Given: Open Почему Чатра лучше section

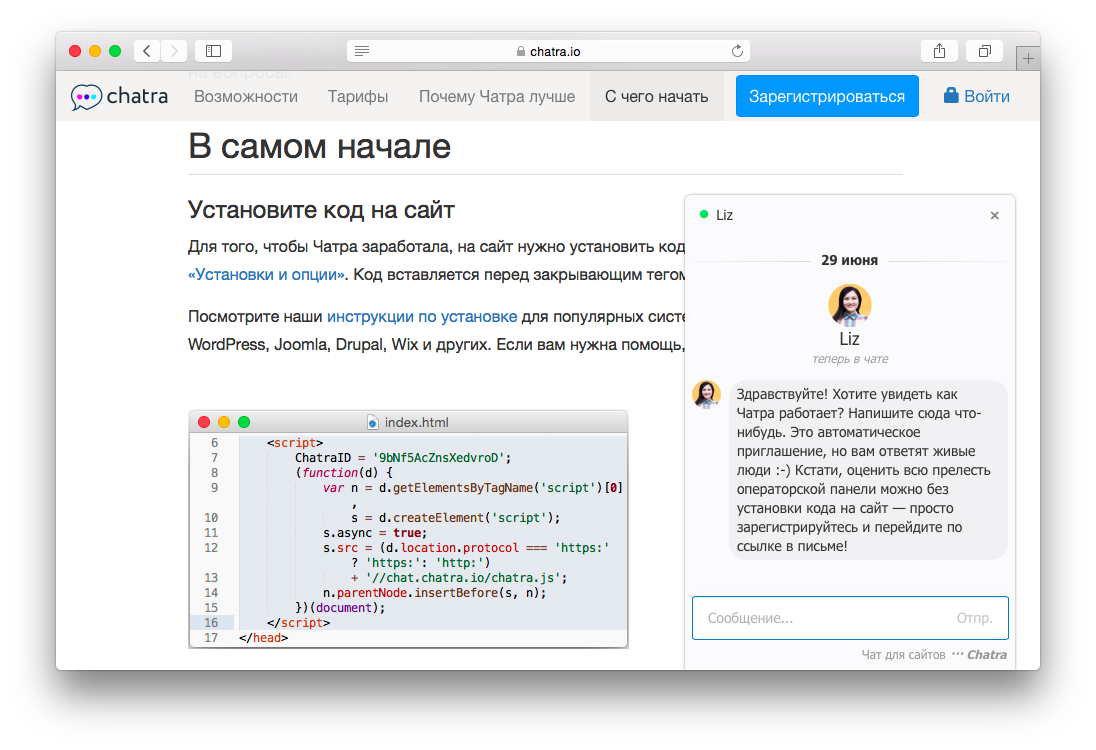Looking at the screenshot, I should (x=497, y=97).
